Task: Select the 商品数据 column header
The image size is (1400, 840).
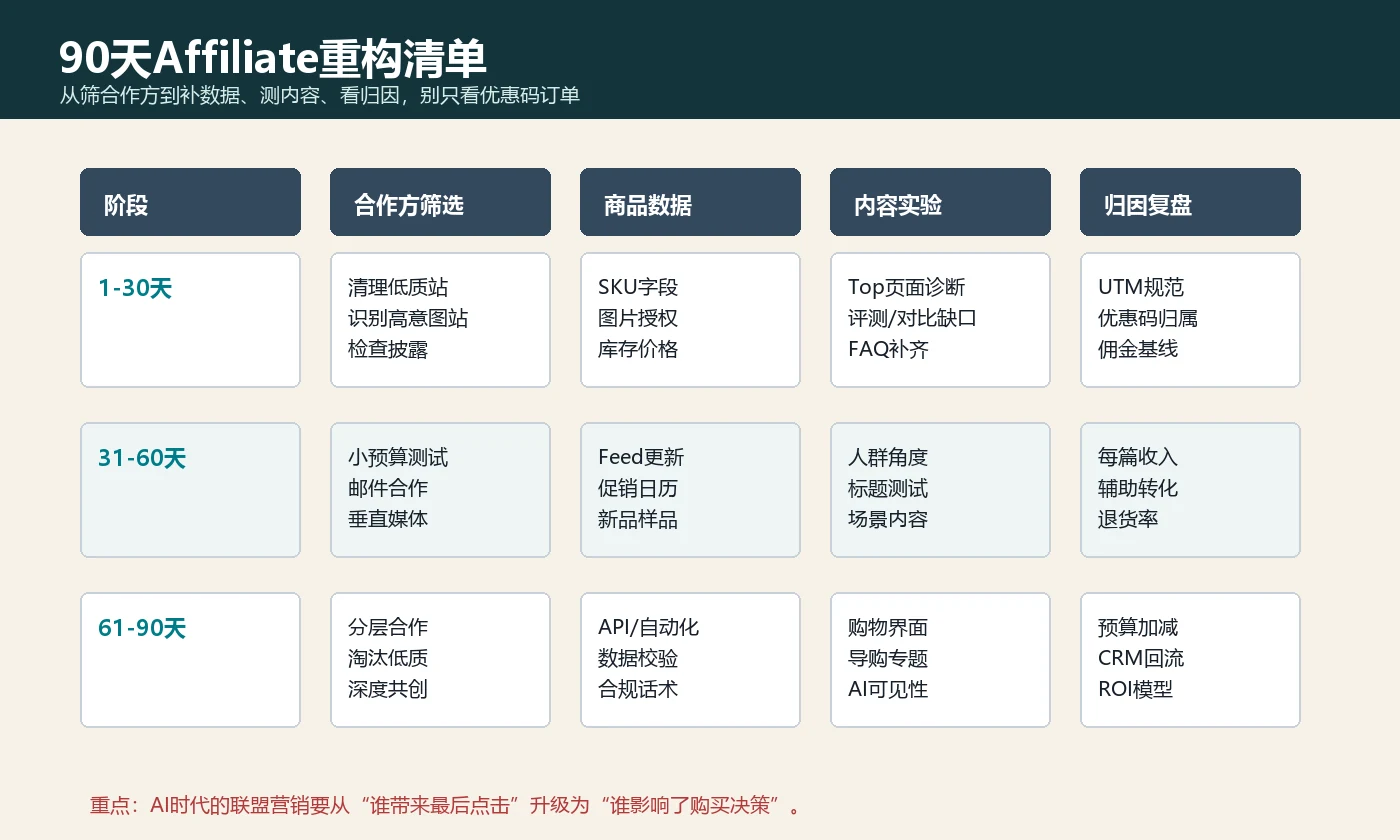Action: (690, 202)
